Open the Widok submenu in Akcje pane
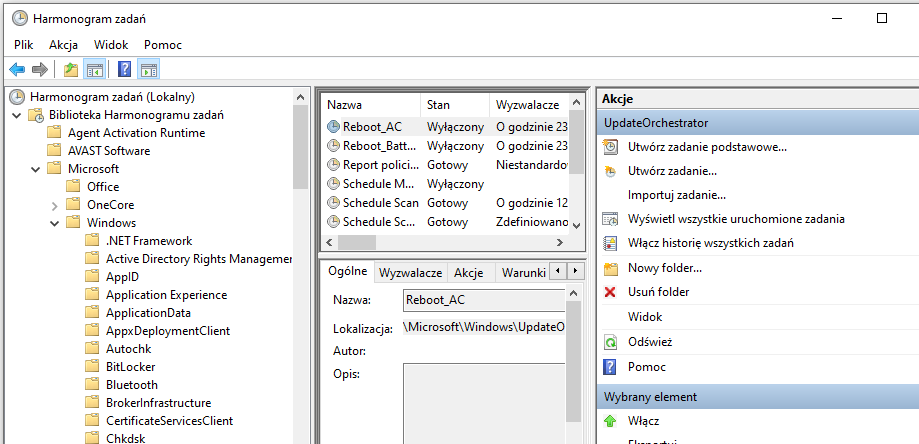 (645, 317)
